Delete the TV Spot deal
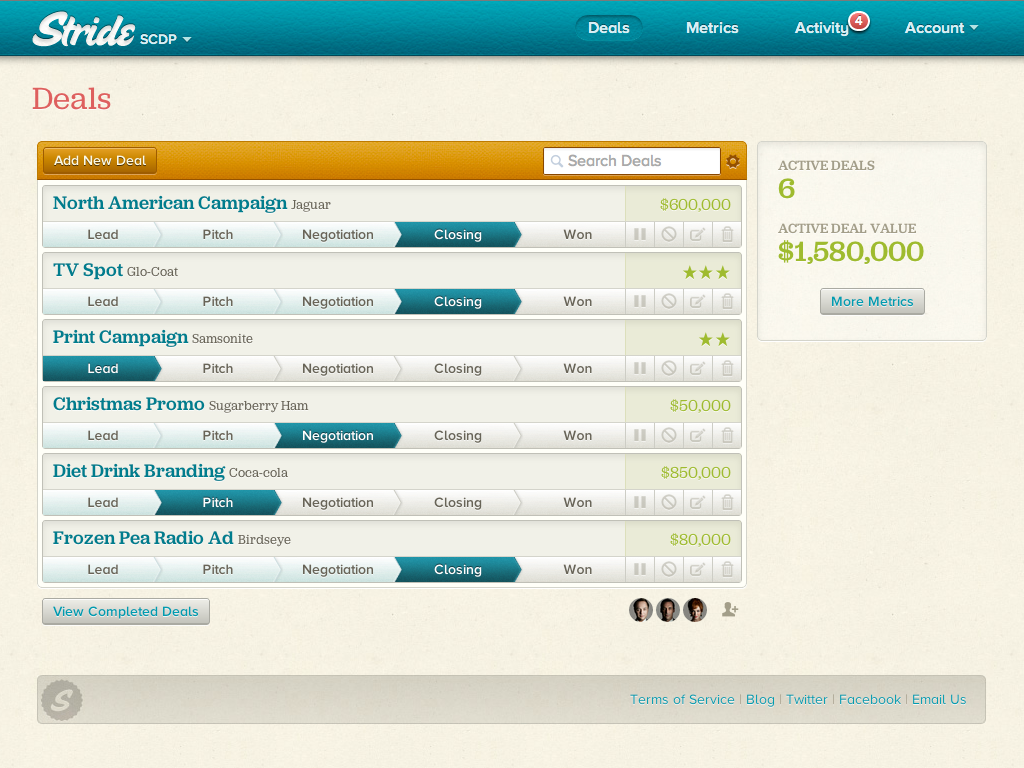This screenshot has height=768, width=1024. click(x=727, y=302)
